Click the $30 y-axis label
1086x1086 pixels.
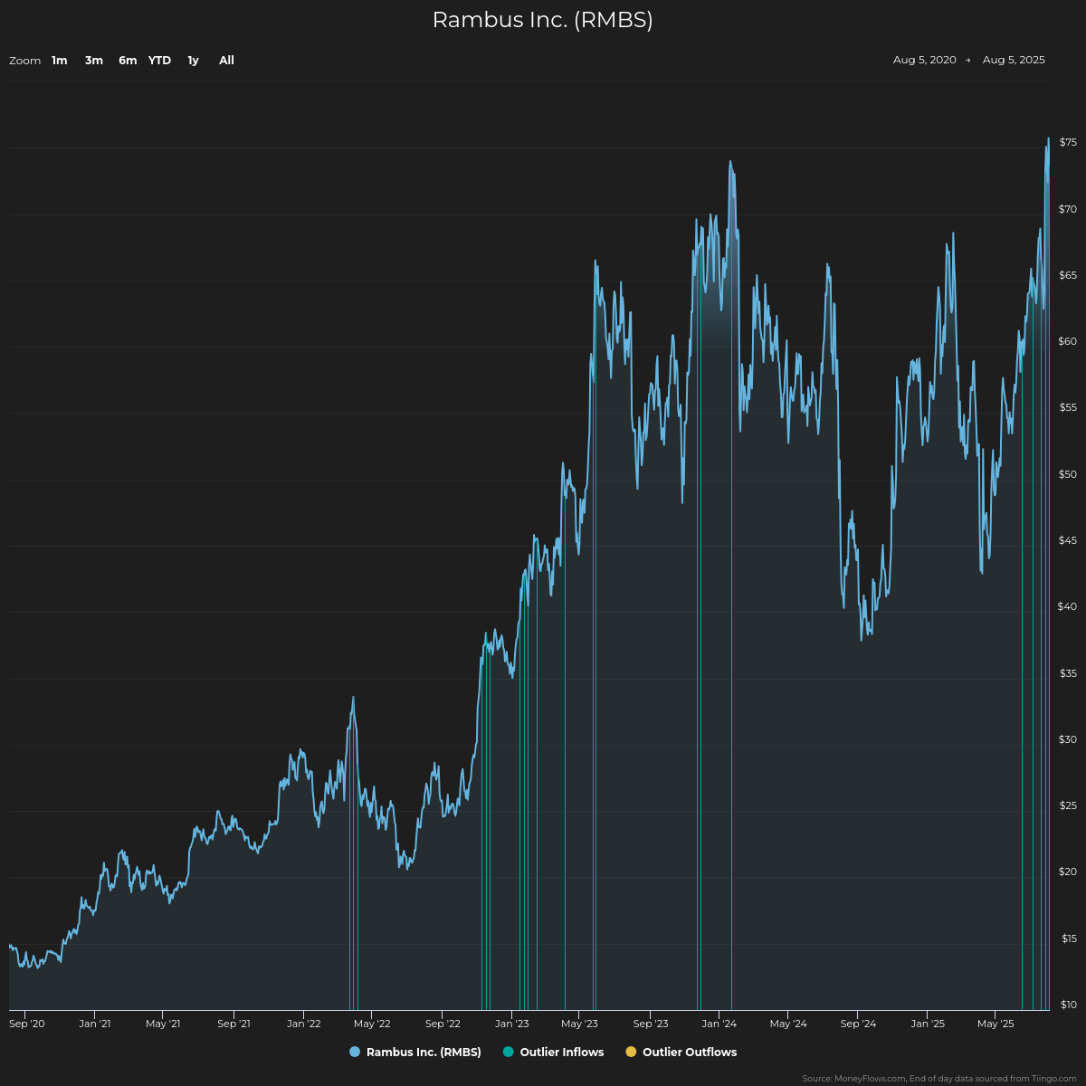click(x=1068, y=740)
